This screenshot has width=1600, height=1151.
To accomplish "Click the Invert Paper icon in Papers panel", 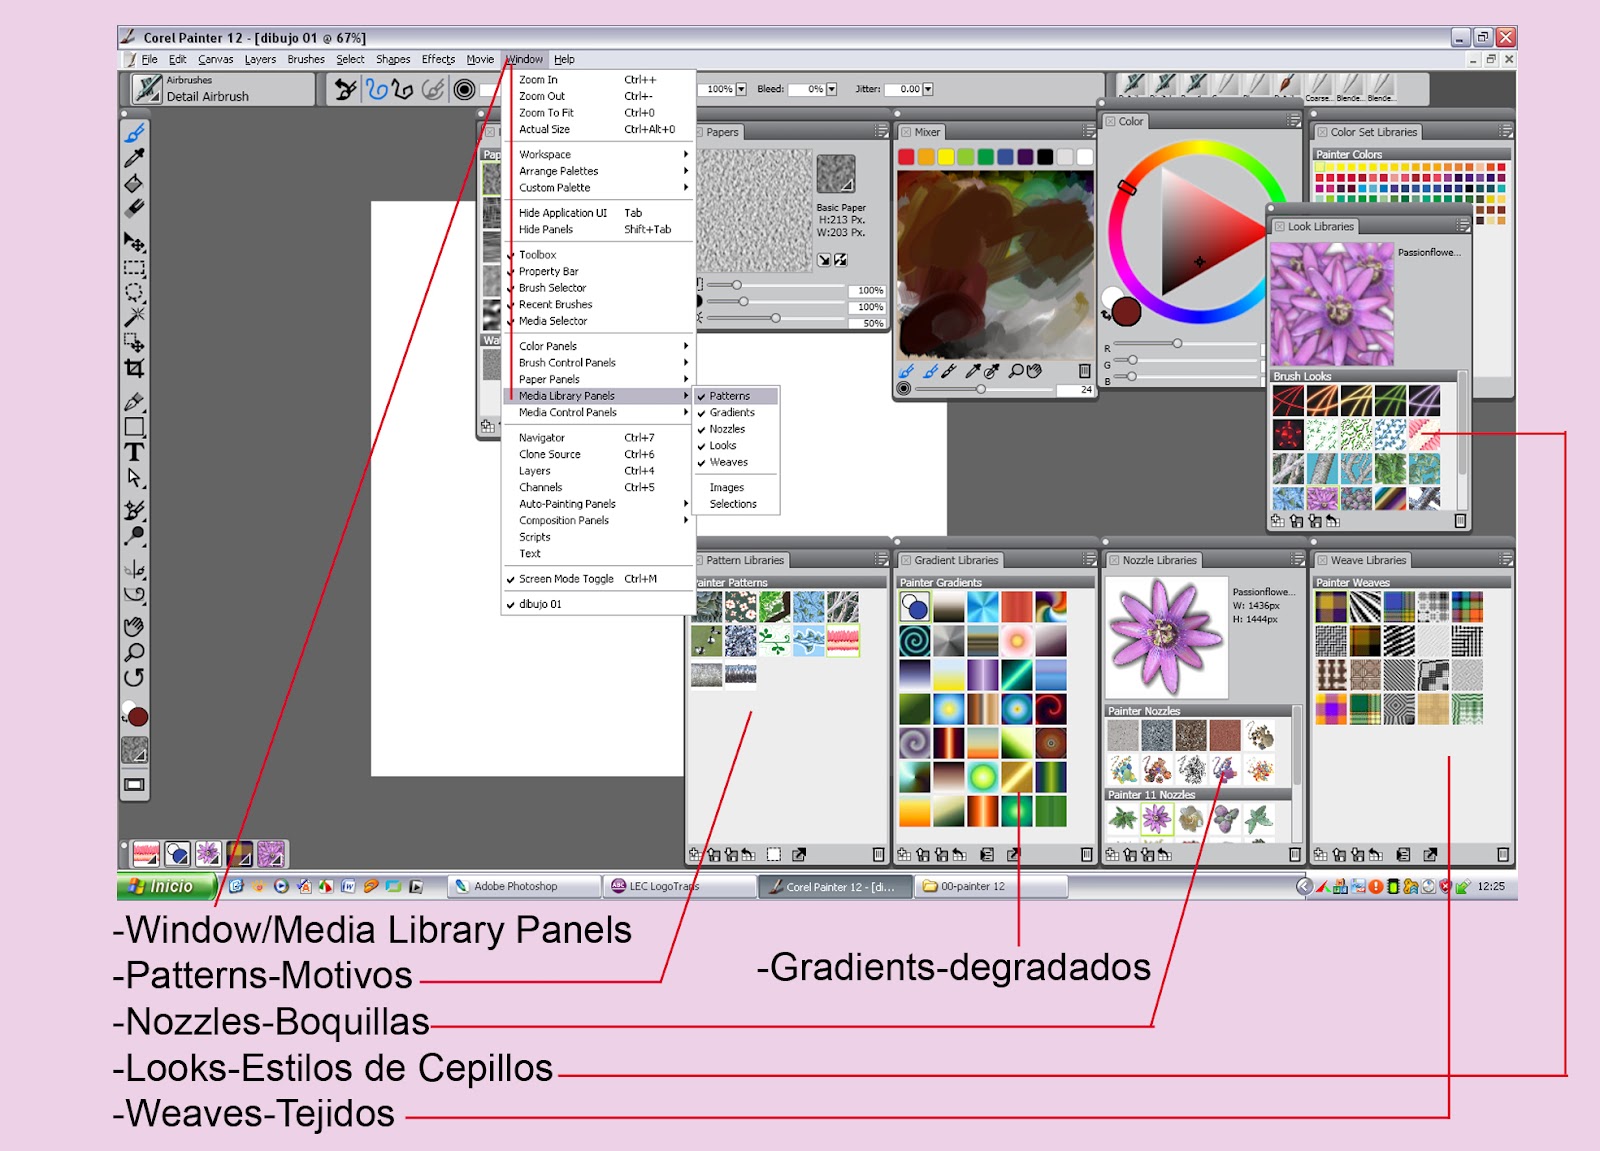I will [x=841, y=260].
